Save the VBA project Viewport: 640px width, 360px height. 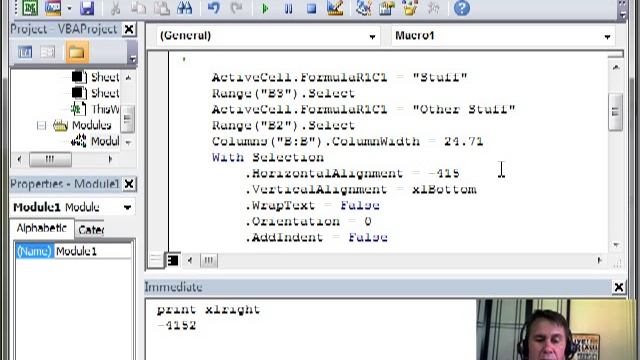pyautogui.click(x=87, y=8)
